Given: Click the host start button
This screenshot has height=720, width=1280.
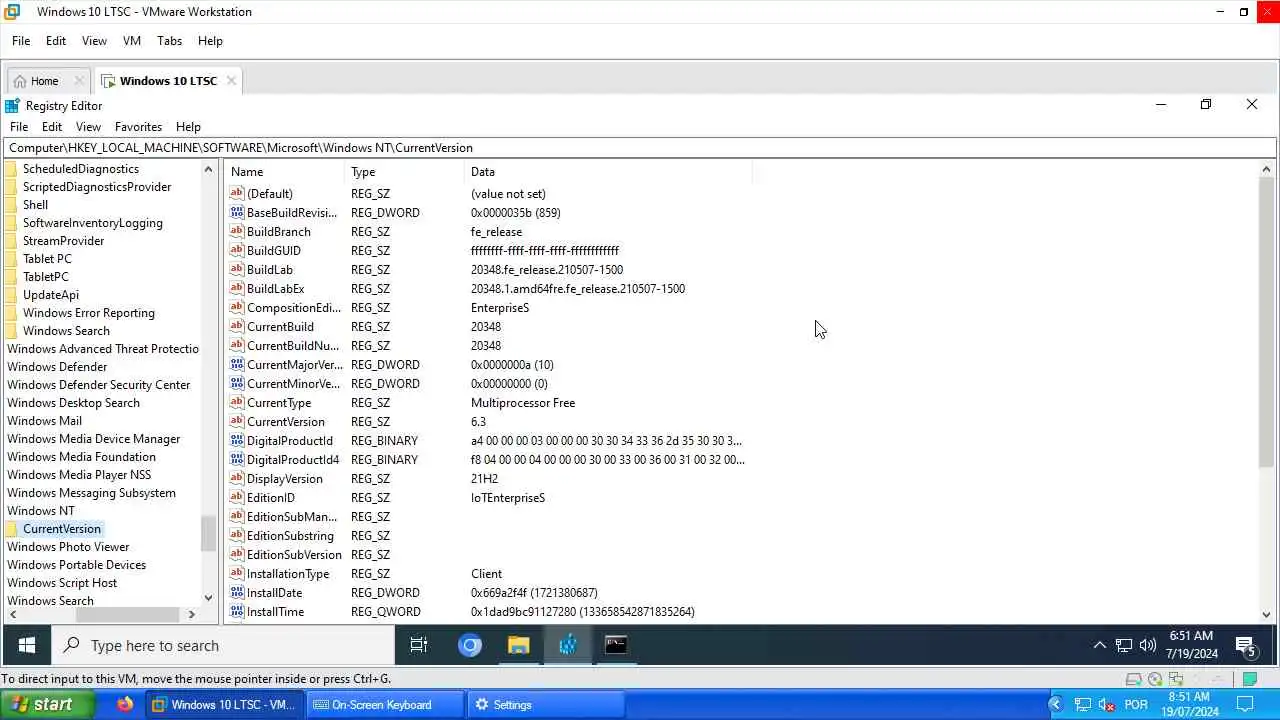Looking at the screenshot, I should [48, 704].
